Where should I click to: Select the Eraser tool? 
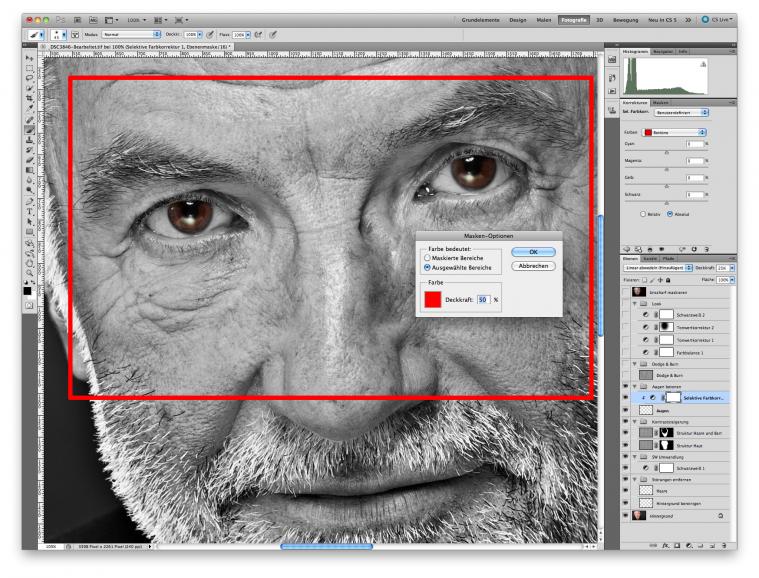(x=29, y=160)
